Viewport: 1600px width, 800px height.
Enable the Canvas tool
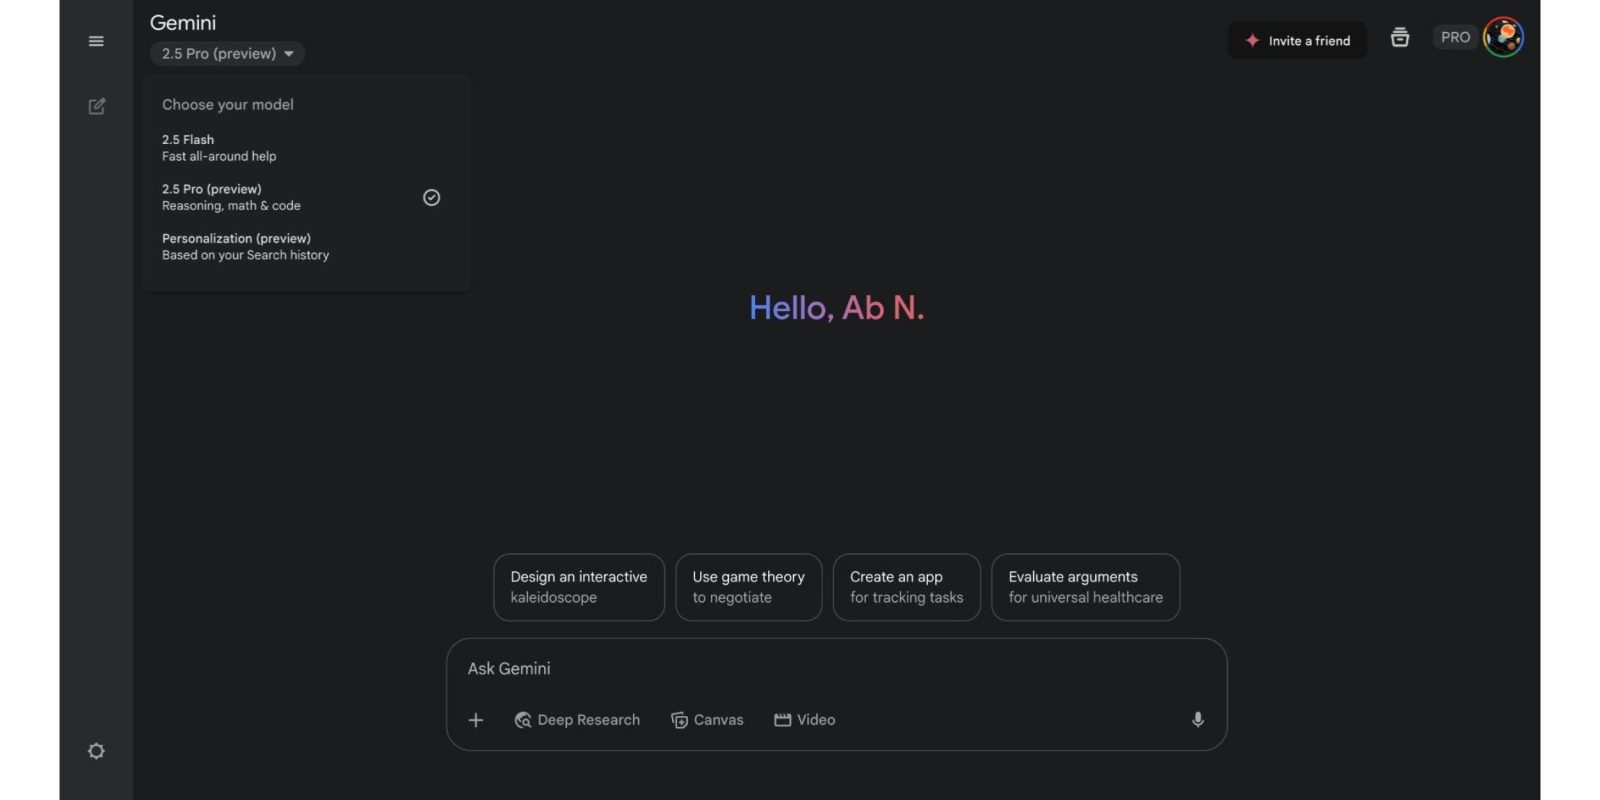[707, 720]
